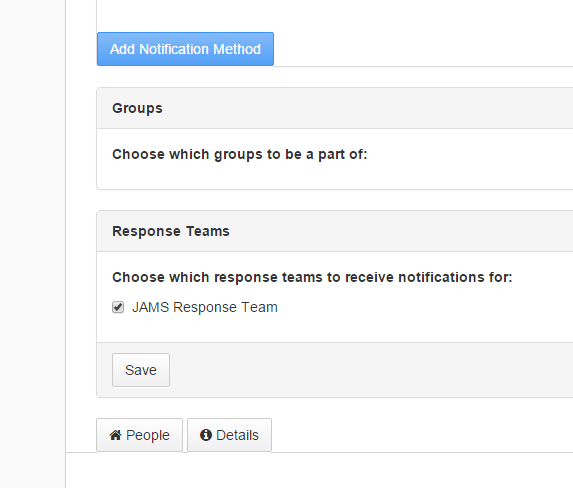
Task: Click the word People beside home icon
Action: coord(148,435)
